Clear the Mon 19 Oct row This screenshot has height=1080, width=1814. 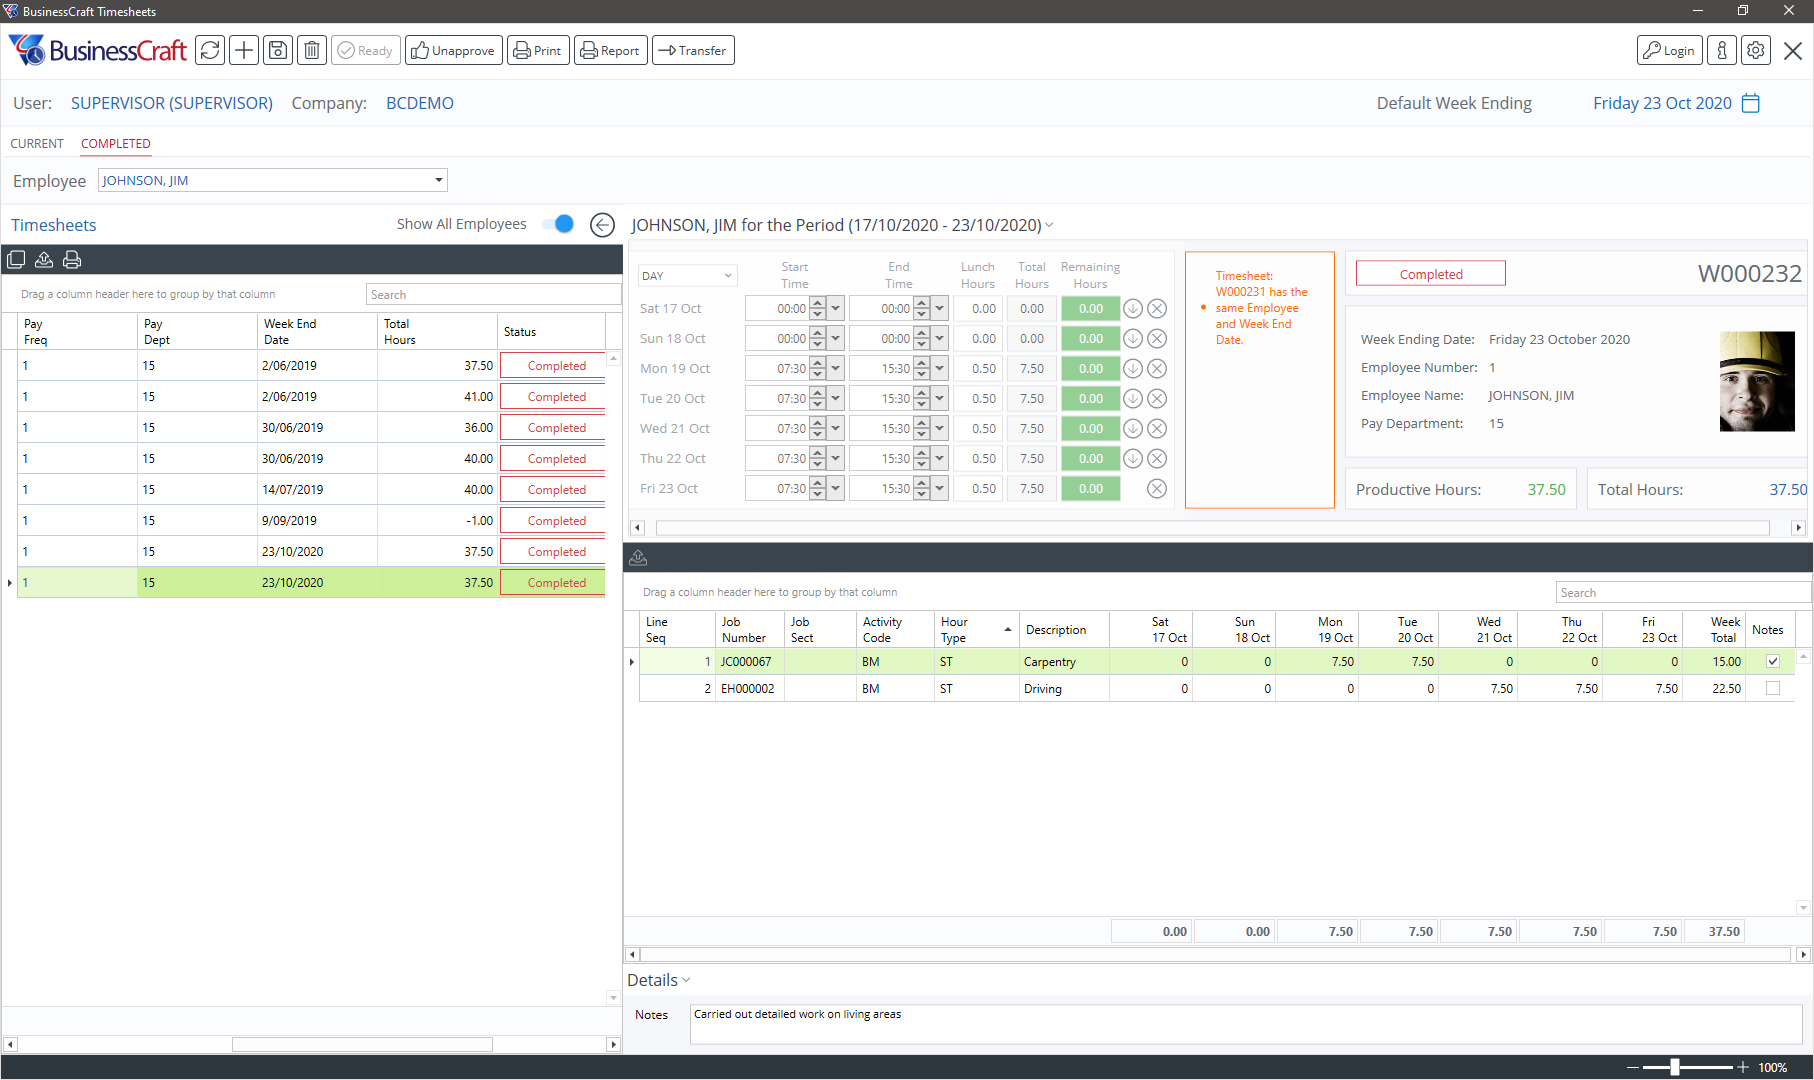(x=1157, y=369)
